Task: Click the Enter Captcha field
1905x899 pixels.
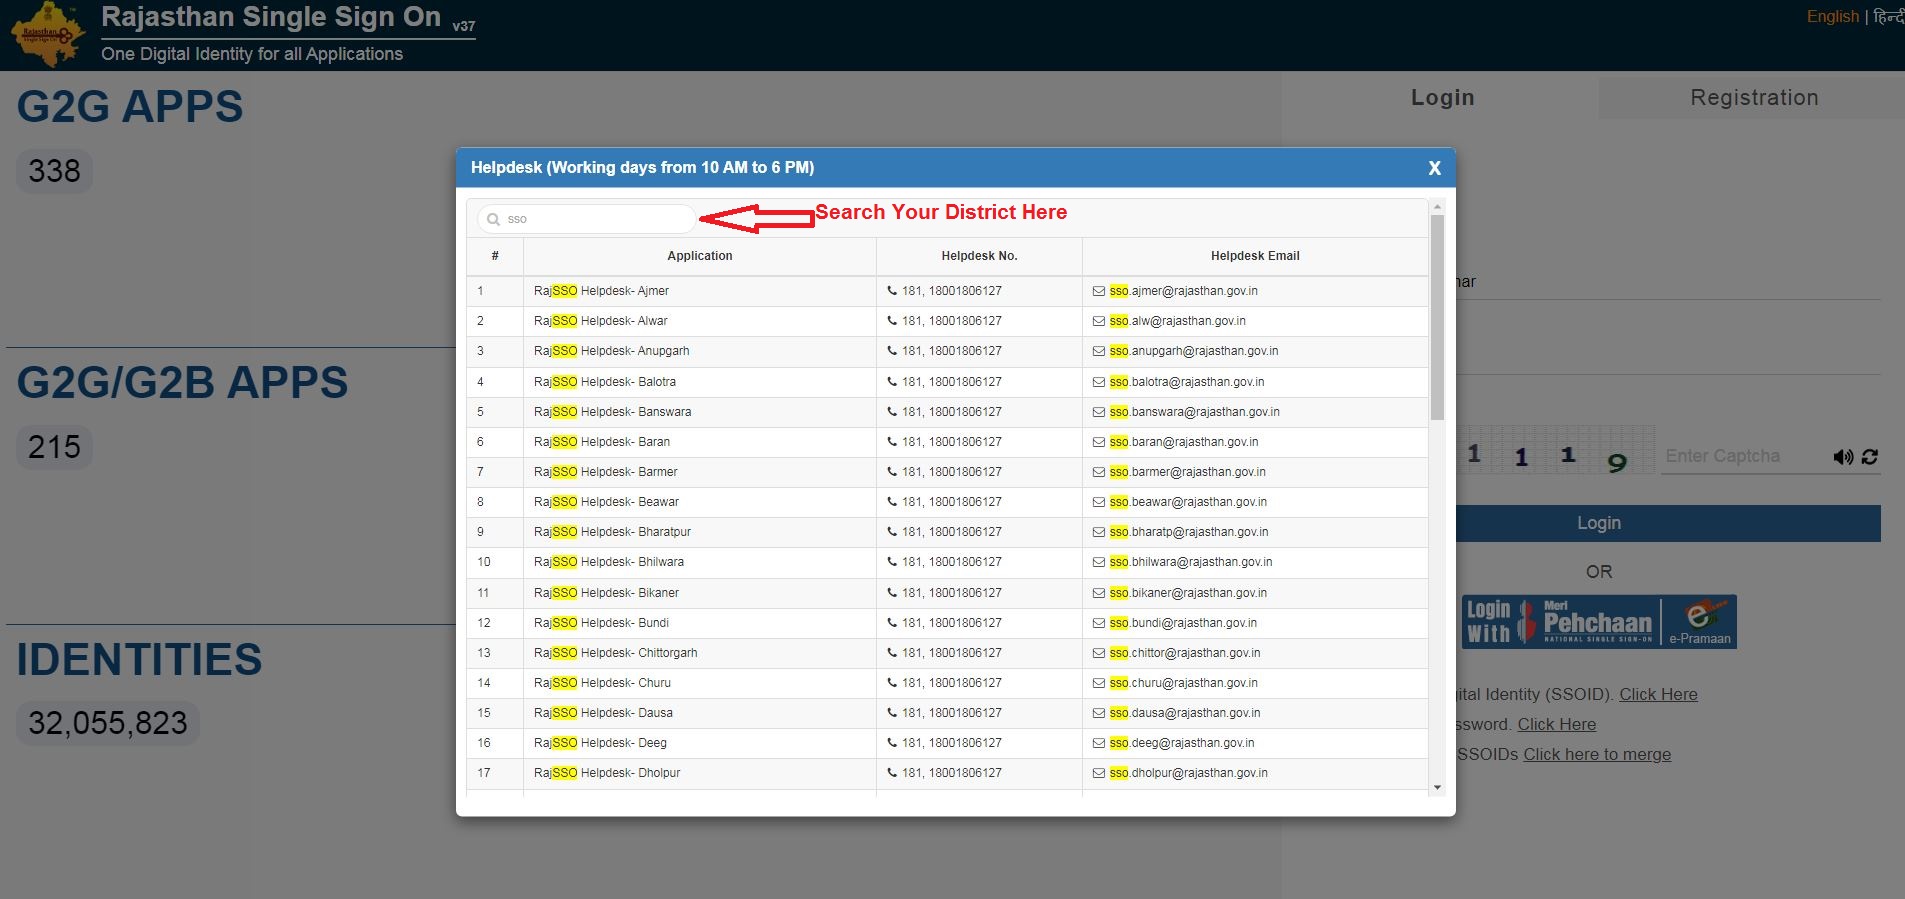Action: tap(1744, 456)
